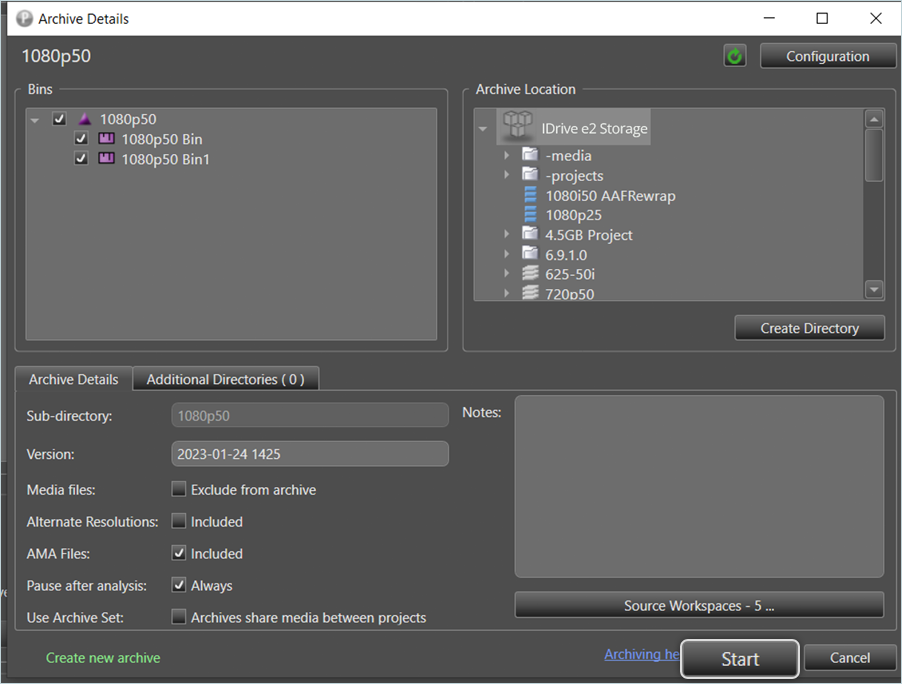Viewport: 902px width, 684px height.
Task: Select the Archive Details tab
Action: (x=74, y=379)
